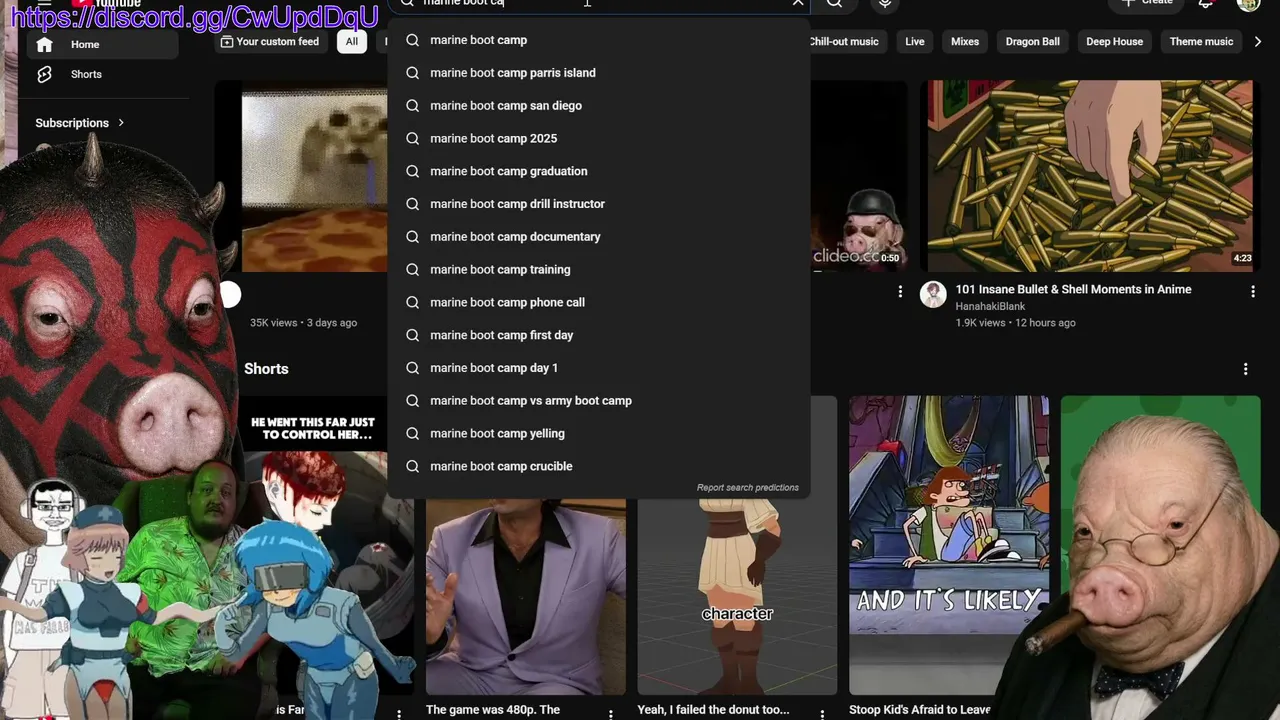1280x720 pixels.
Task: Open the account avatar menu
Action: (1248, 5)
